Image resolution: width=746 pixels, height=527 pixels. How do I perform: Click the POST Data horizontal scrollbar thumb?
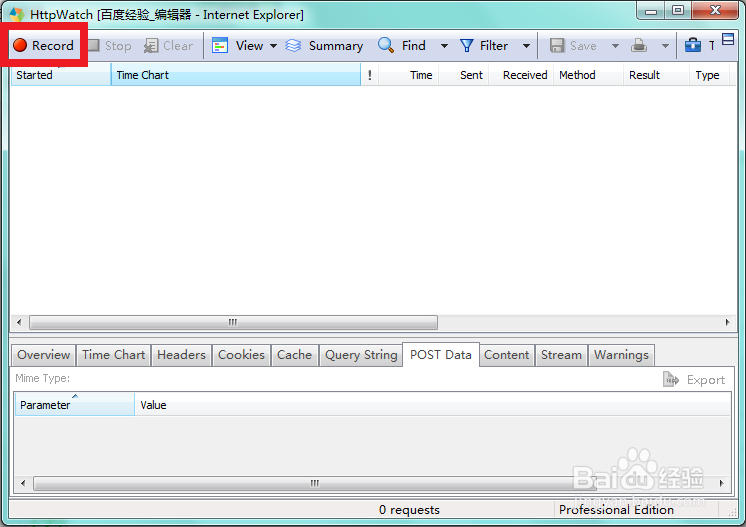pos(314,483)
